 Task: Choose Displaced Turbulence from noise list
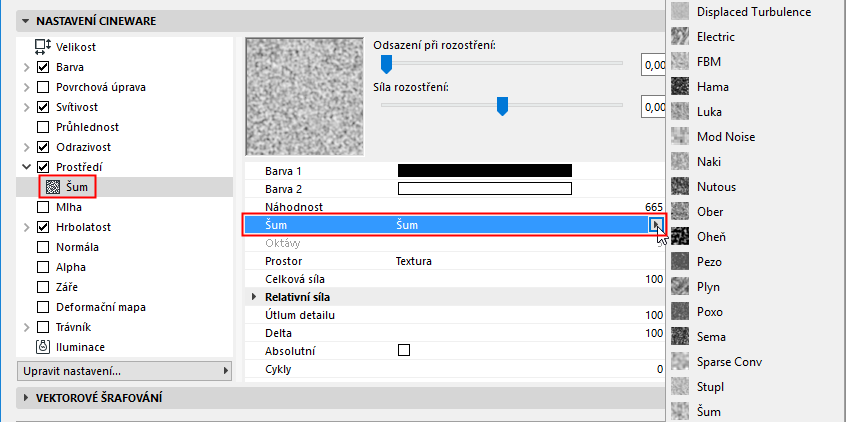[754, 11]
